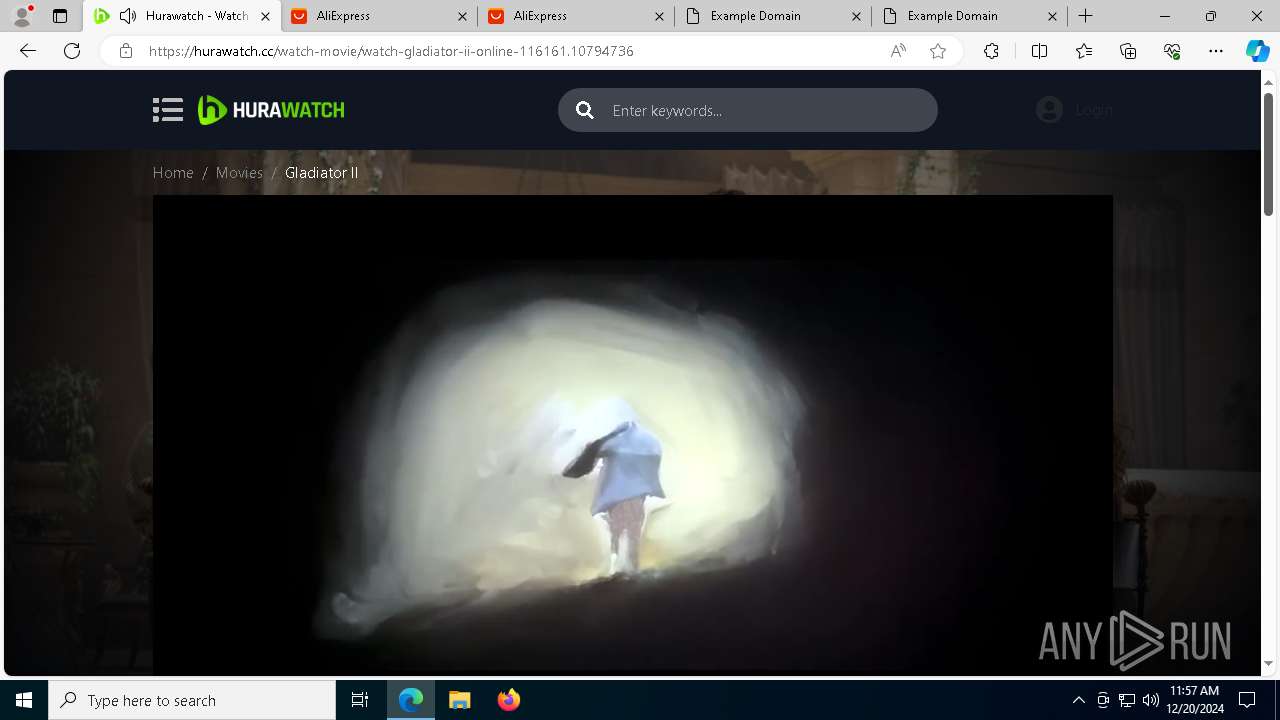Click the address bar URL
The width and height of the screenshot is (1280, 720).
(391, 51)
